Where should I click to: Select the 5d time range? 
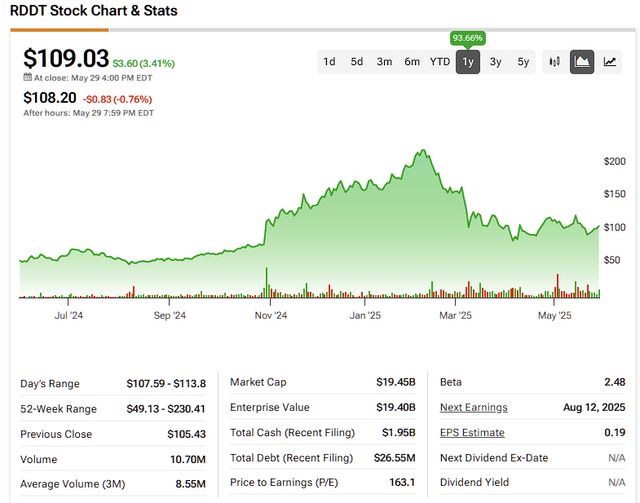pyautogui.click(x=357, y=62)
